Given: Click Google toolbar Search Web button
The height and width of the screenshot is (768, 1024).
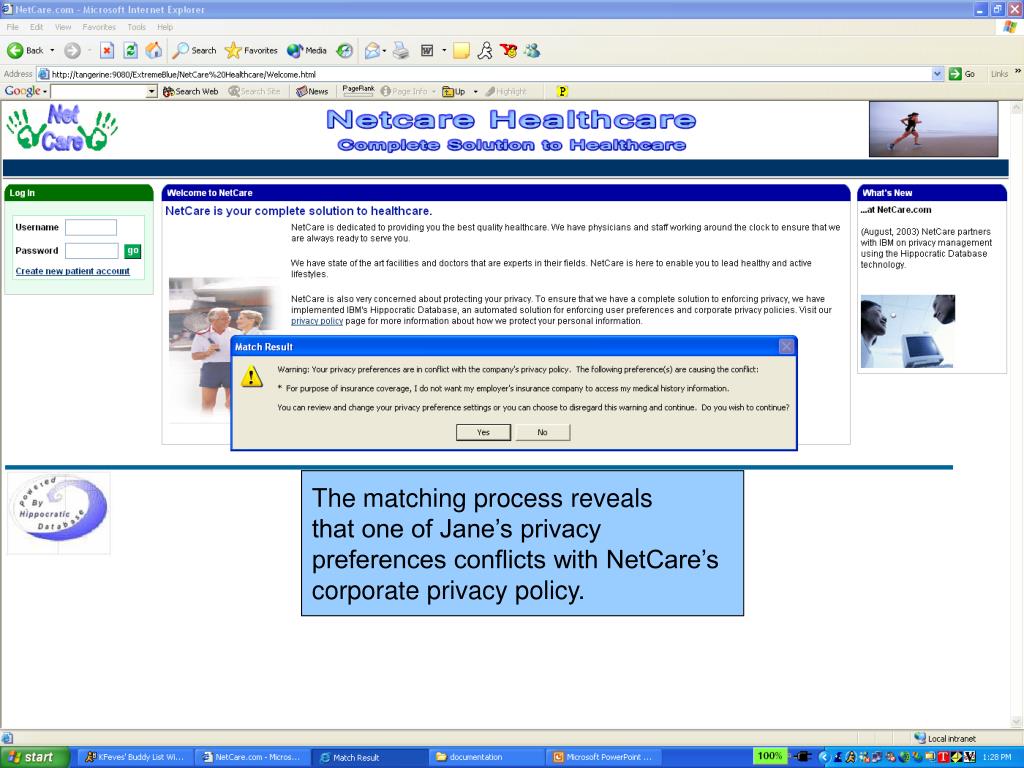Looking at the screenshot, I should [x=190, y=91].
